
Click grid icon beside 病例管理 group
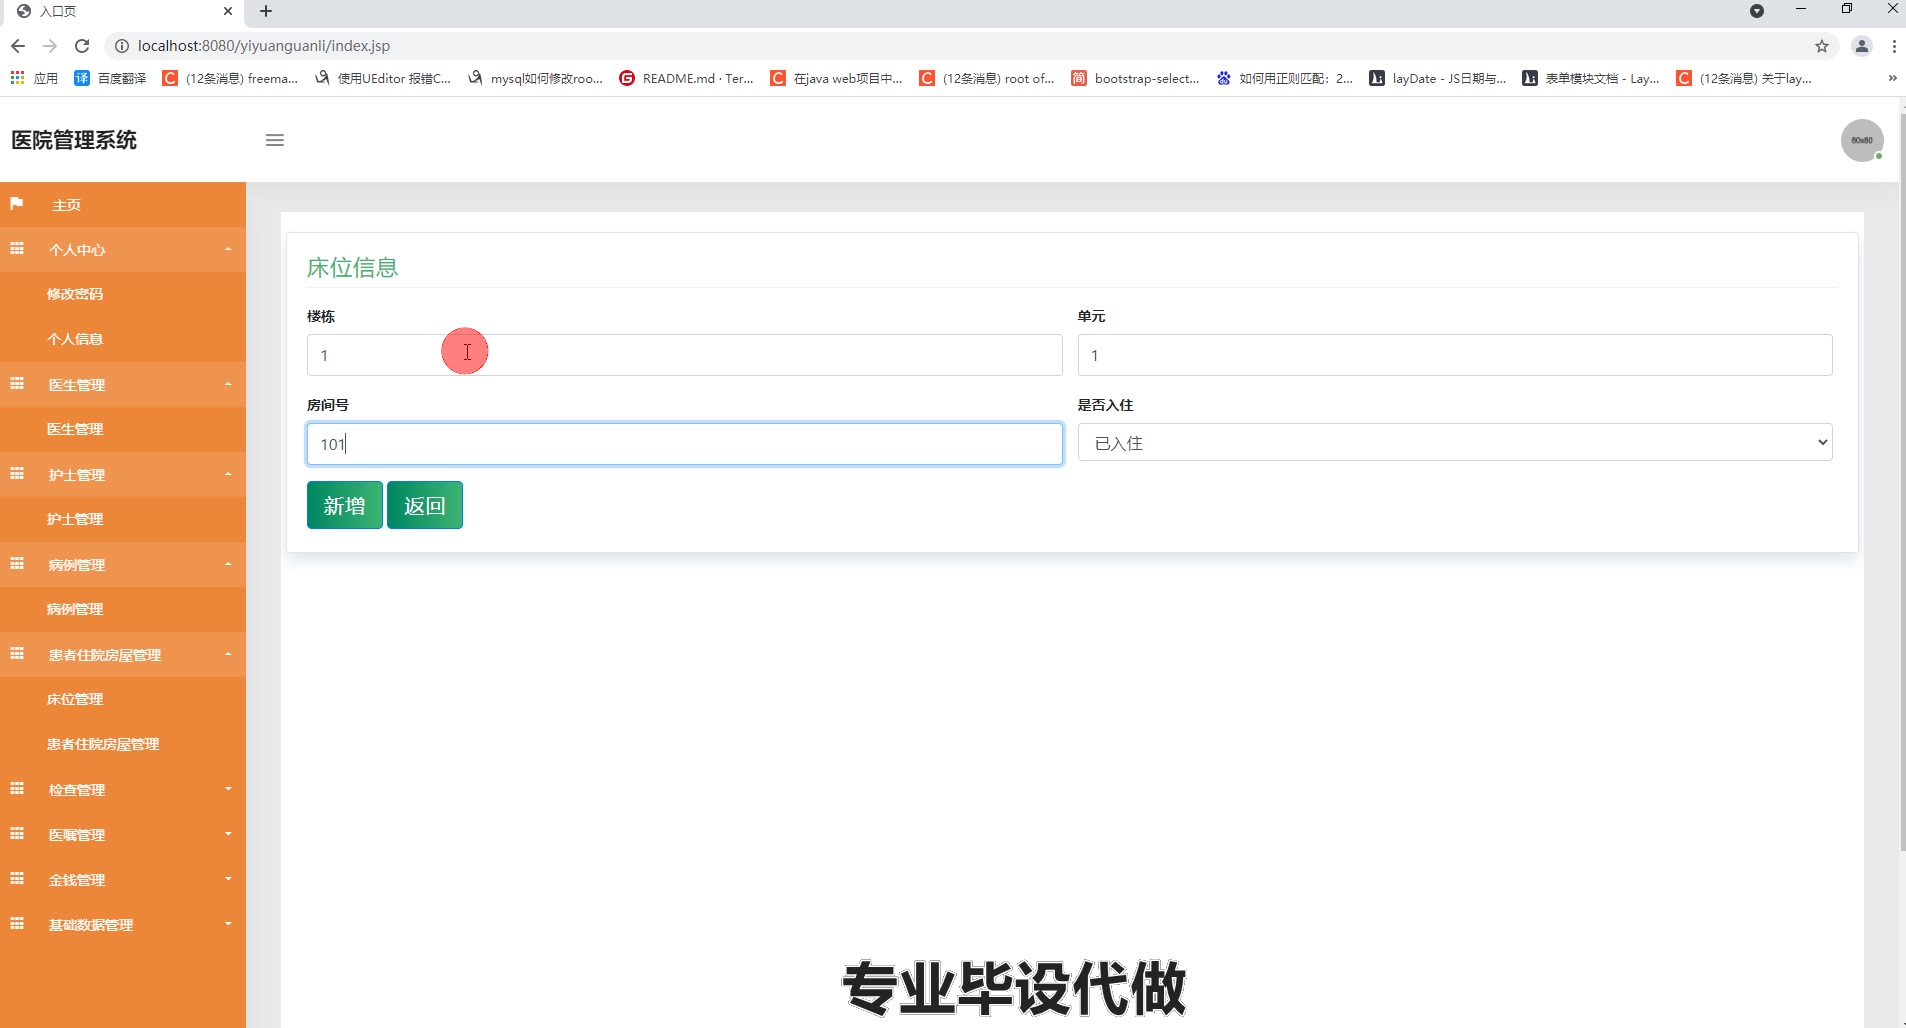coord(17,563)
